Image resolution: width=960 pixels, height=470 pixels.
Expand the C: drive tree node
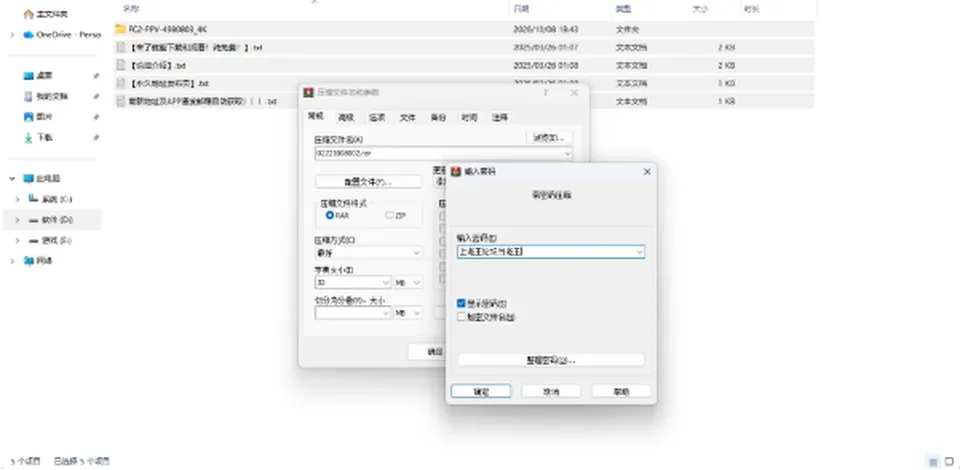coord(17,199)
